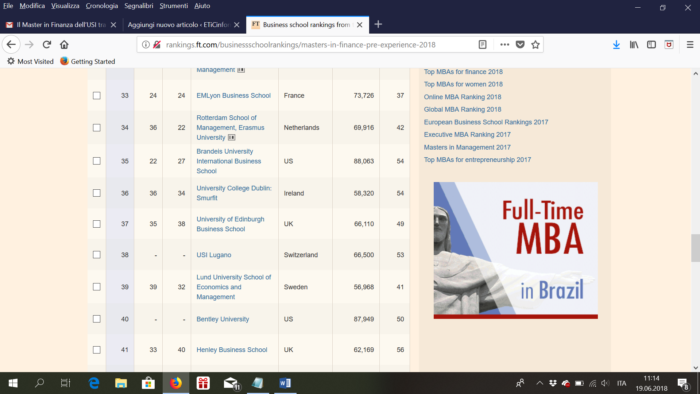Click the forward navigation arrow
This screenshot has height=394, width=700.
pyautogui.click(x=29, y=45)
